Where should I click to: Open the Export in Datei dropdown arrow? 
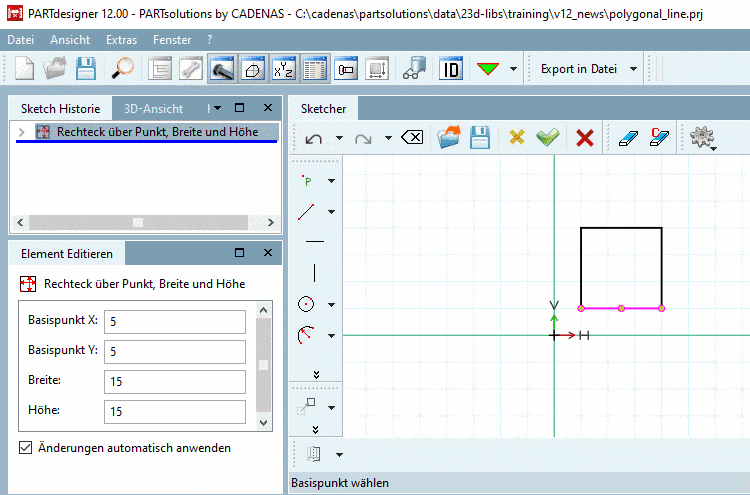[634, 69]
